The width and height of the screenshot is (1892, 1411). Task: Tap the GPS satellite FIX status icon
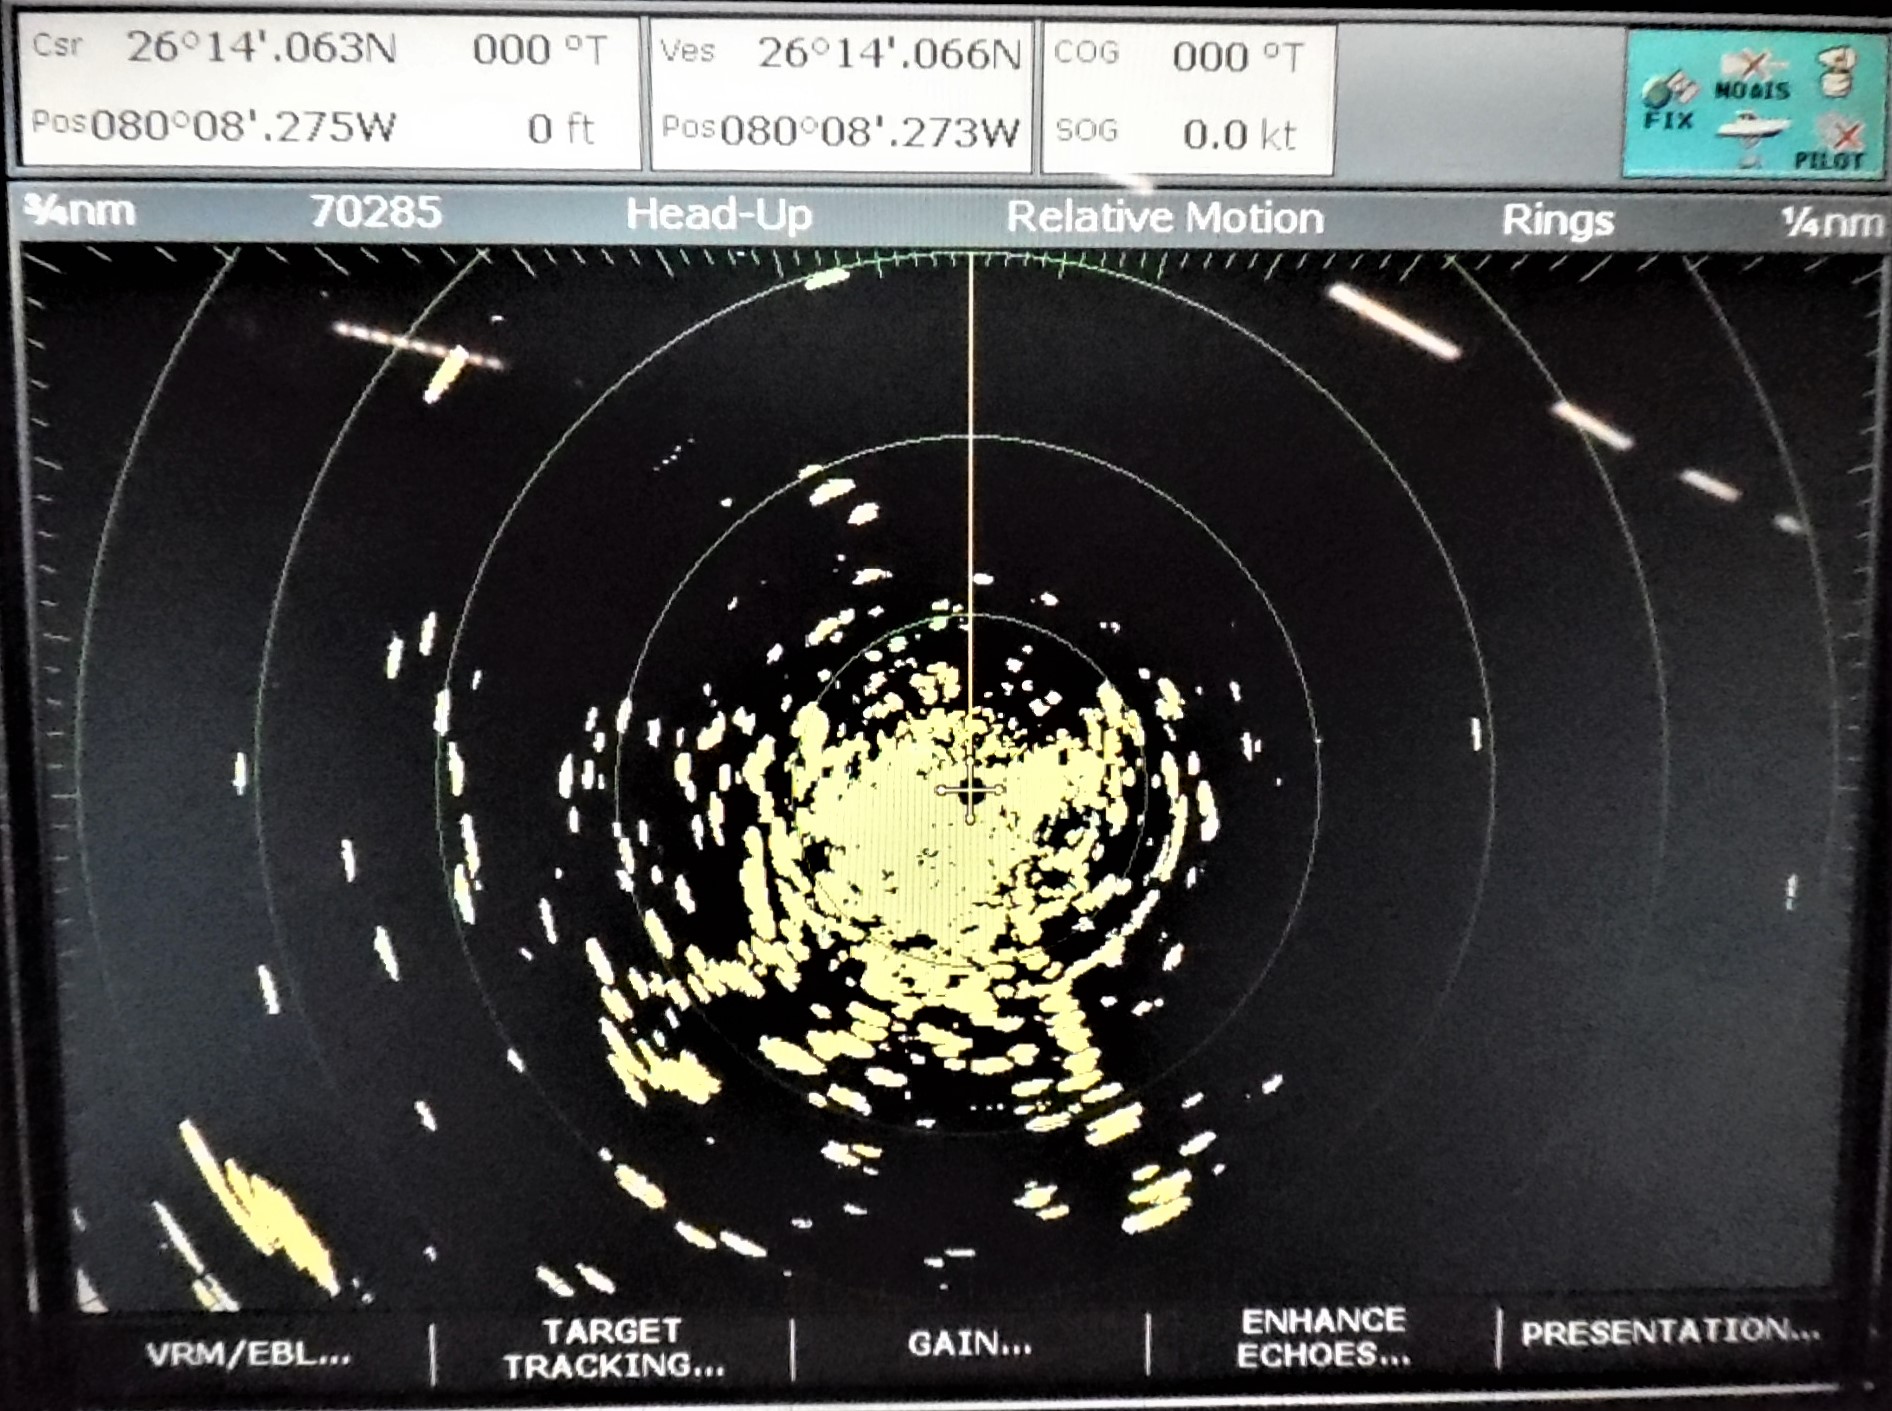pos(1669,102)
